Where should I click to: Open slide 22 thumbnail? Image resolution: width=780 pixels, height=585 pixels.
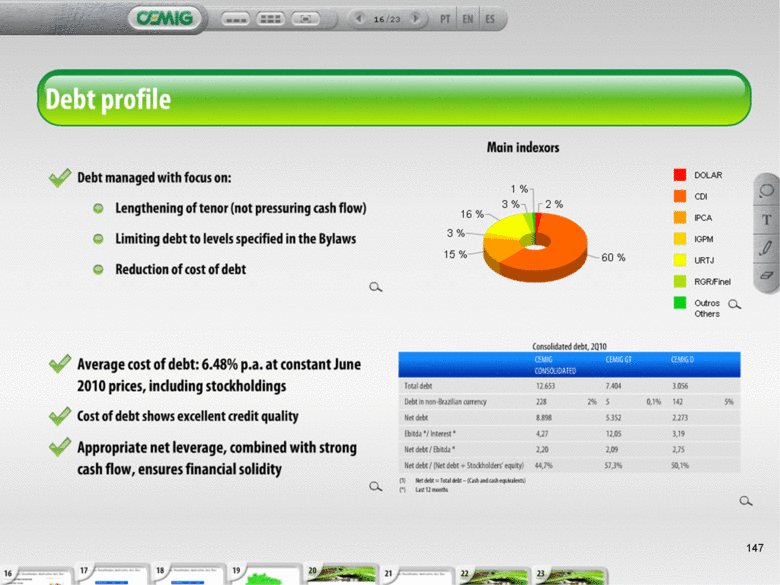point(492,576)
